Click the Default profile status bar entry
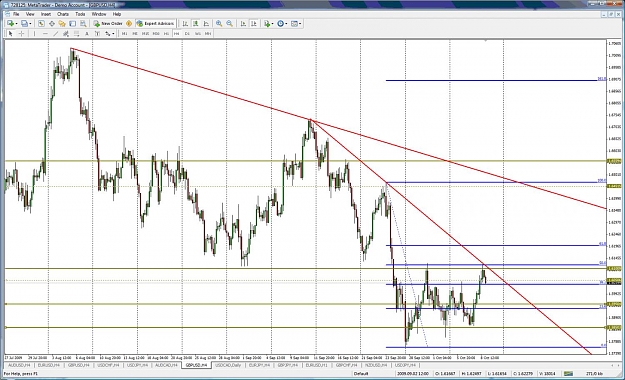The image size is (625, 380). 360,374
